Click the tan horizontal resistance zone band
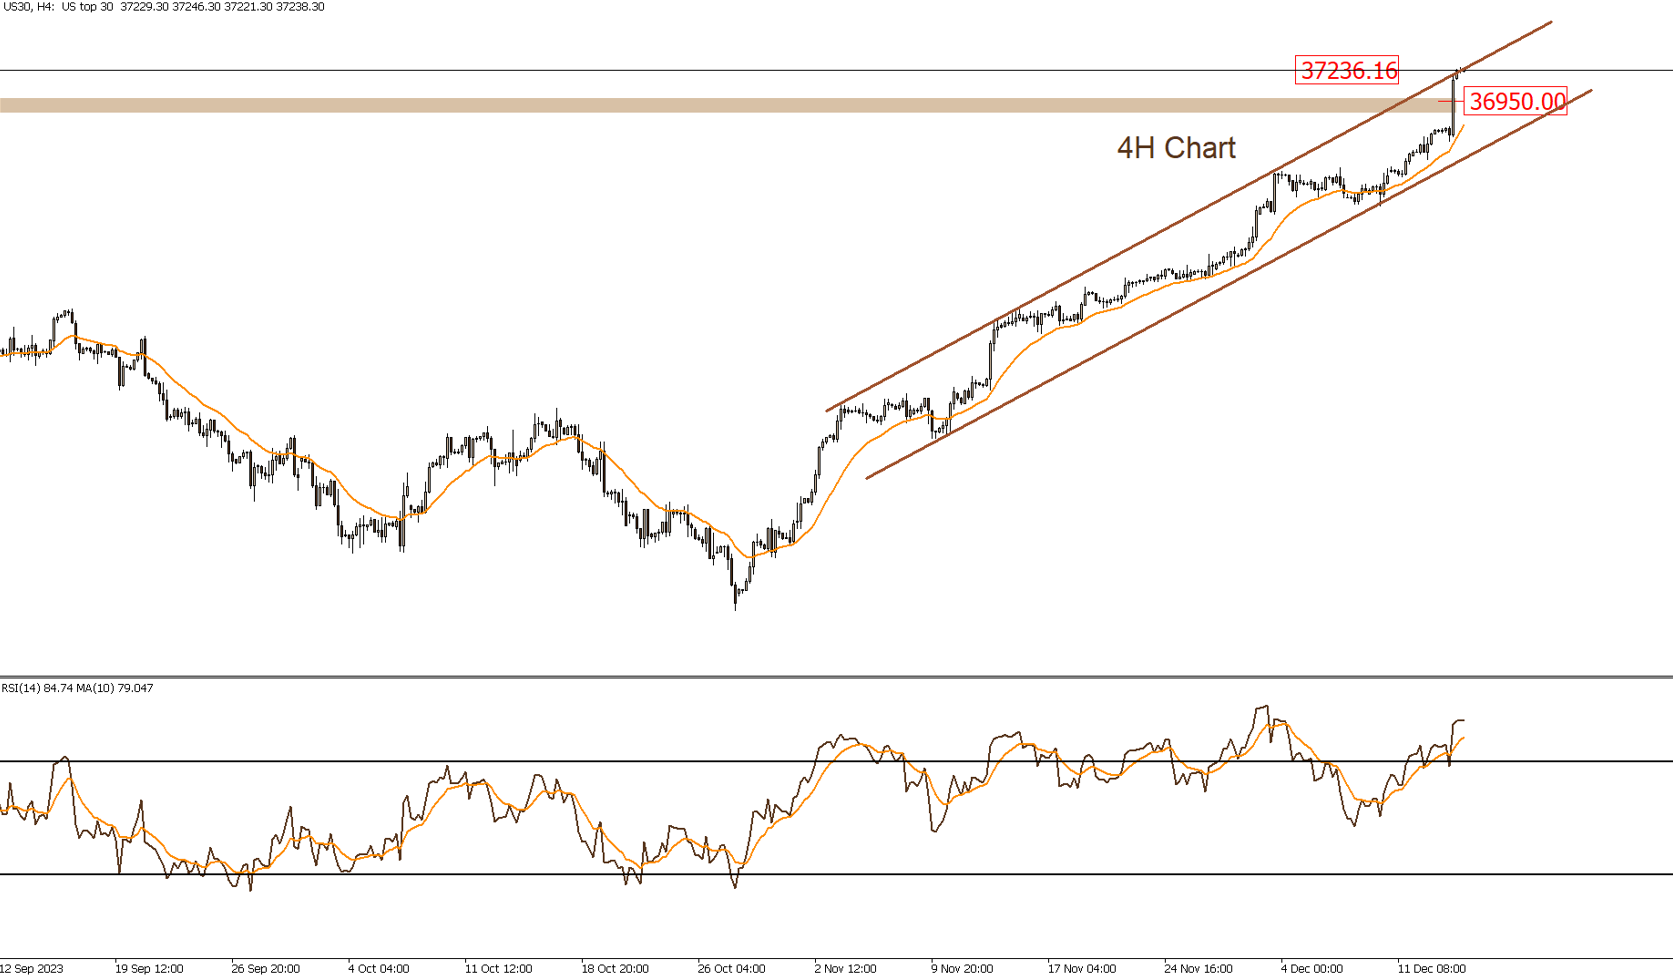1673x976 pixels. click(x=600, y=105)
